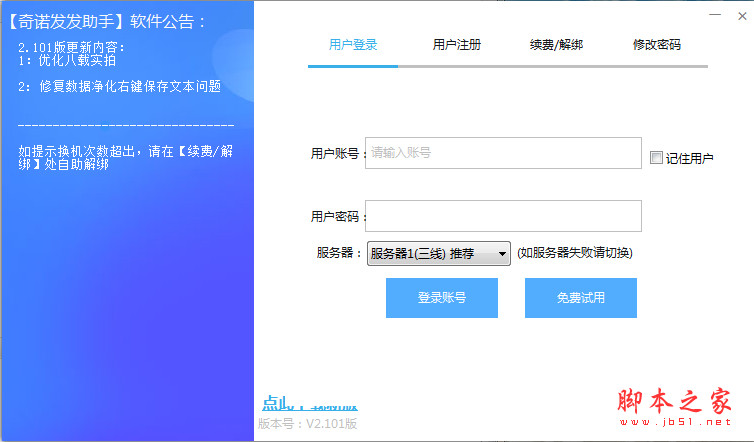Click the 如提示换机次数超出 notice text
Viewport: 754px width, 442px height.
click(126, 158)
